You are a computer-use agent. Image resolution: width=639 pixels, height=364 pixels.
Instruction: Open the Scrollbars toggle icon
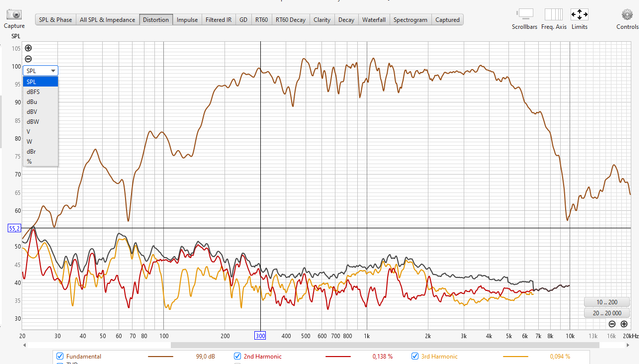coord(524,14)
